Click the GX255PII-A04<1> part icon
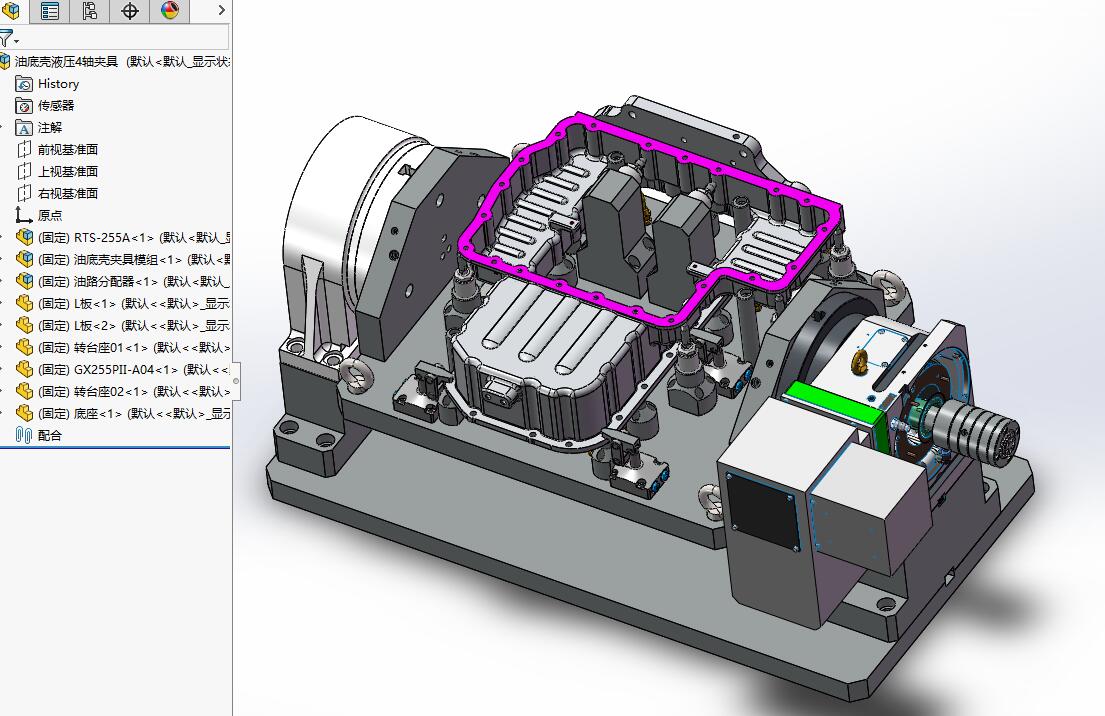1105x716 pixels. coord(24,369)
